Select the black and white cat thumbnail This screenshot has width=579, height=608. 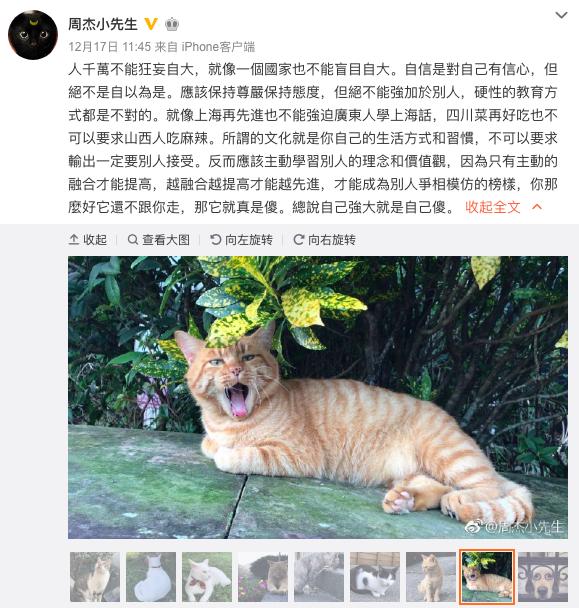(375, 577)
